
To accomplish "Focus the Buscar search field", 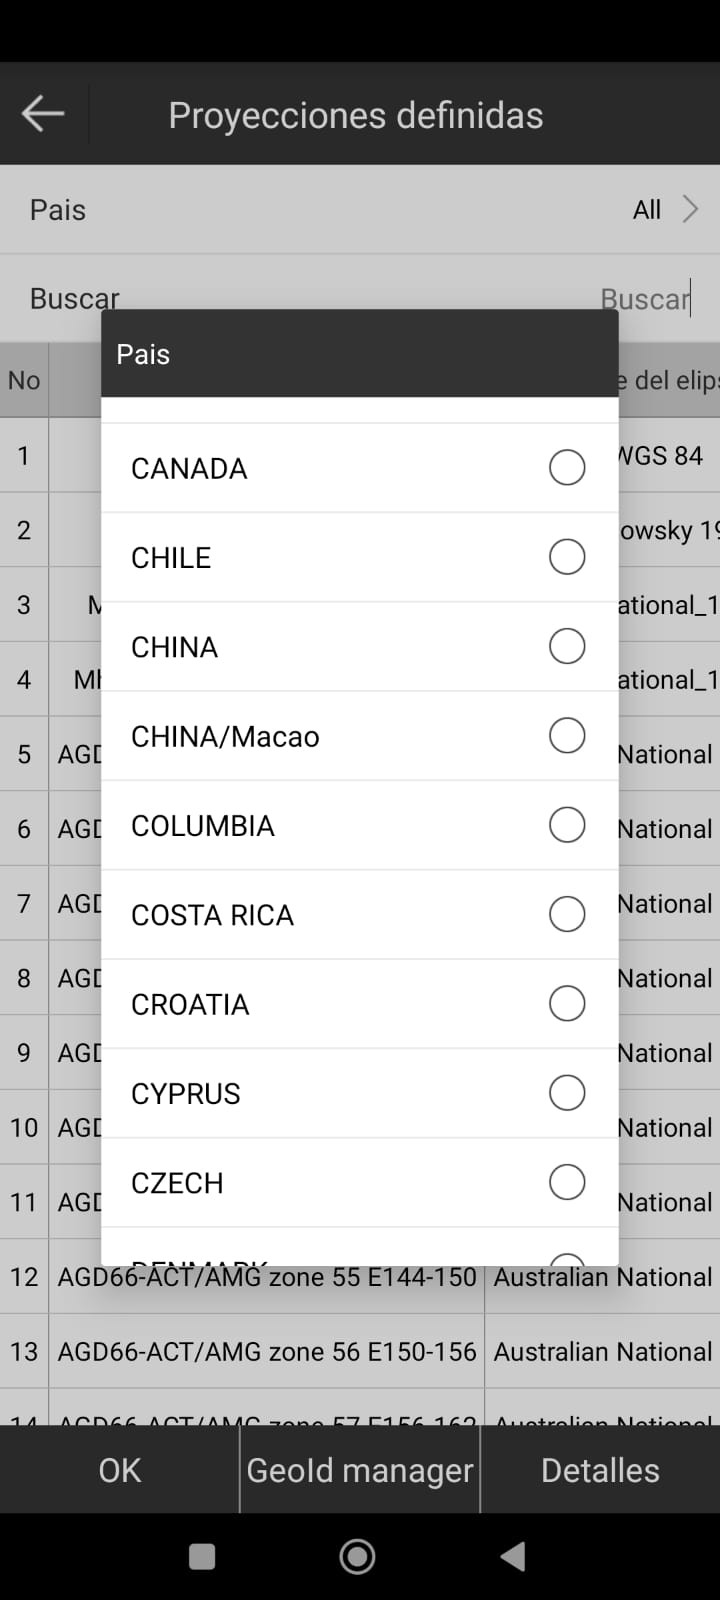I will pyautogui.click(x=360, y=298).
